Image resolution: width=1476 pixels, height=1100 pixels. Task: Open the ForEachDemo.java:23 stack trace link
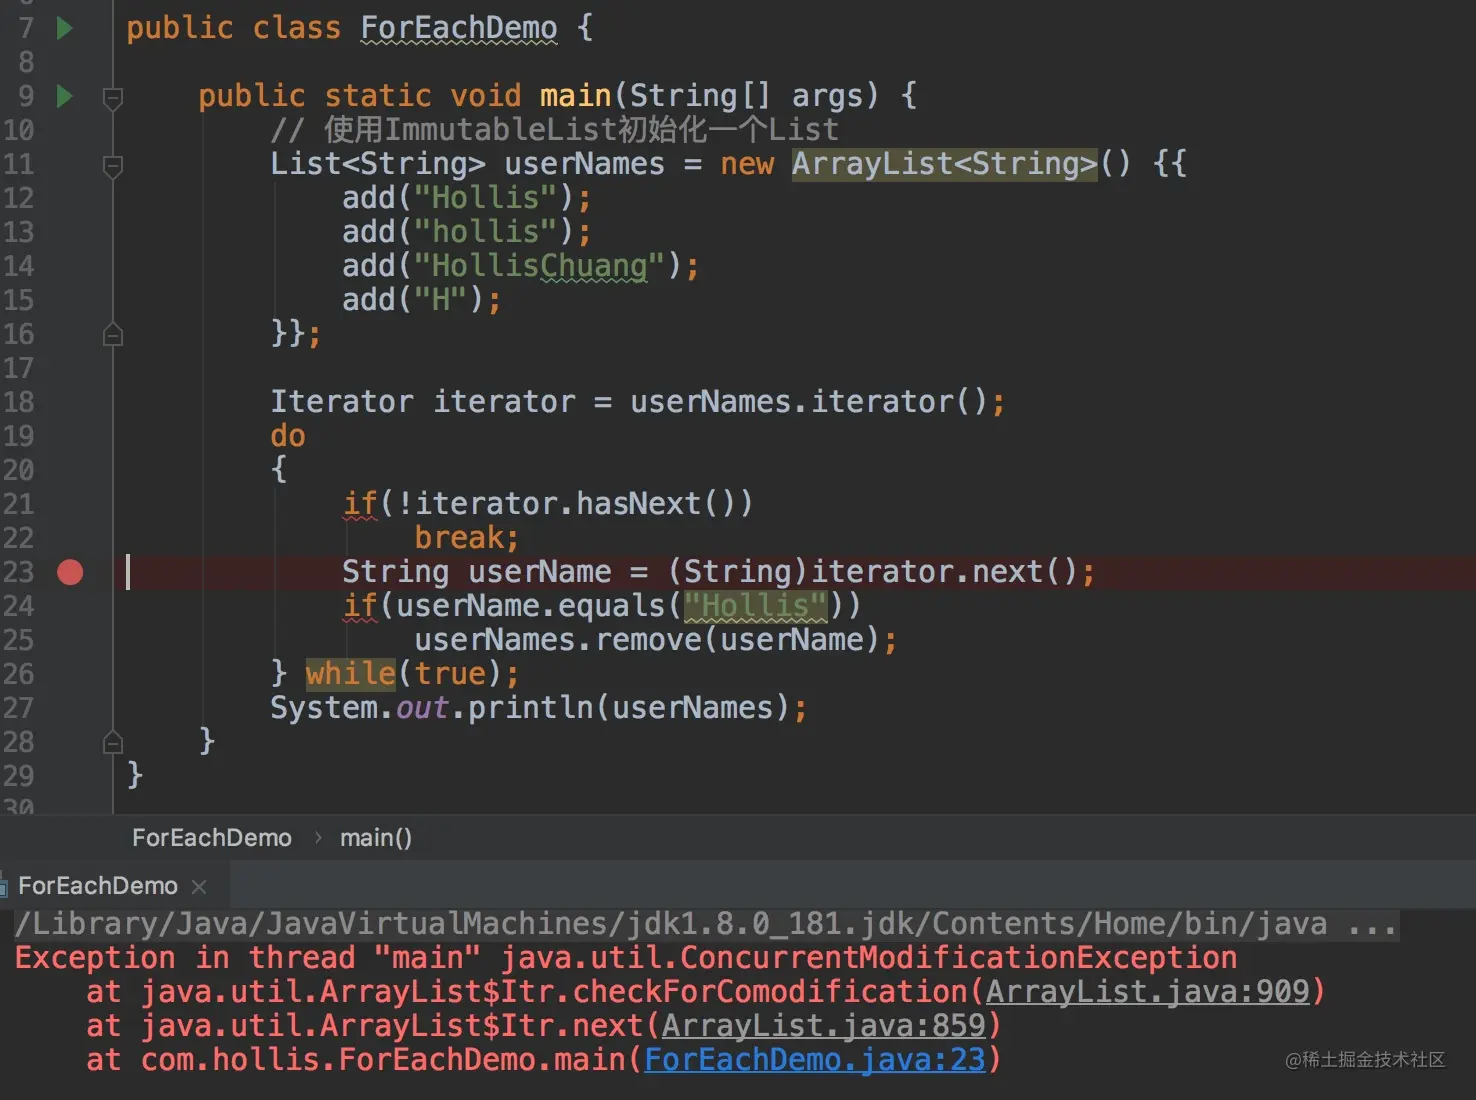click(x=815, y=1059)
